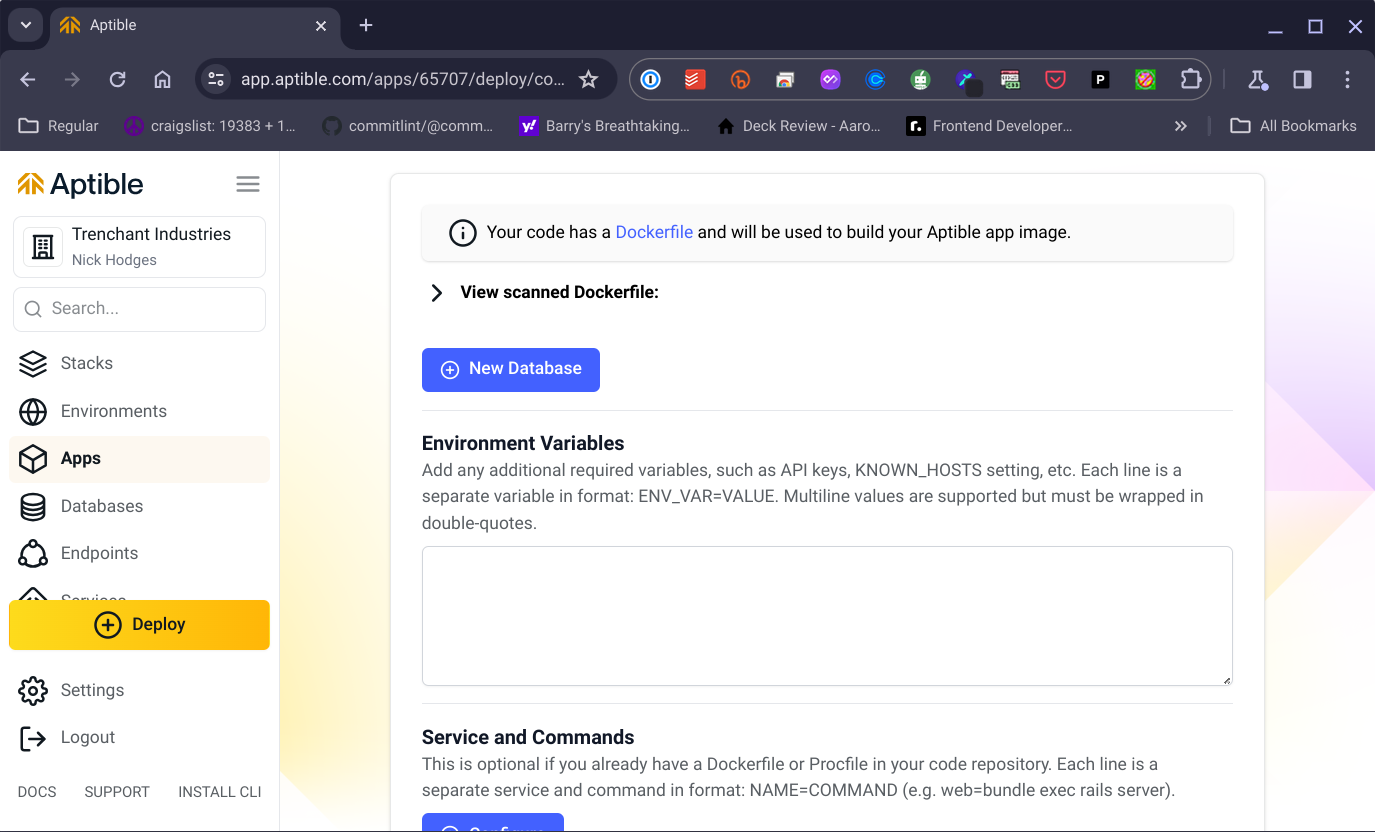
Task: Reload the current page
Action: click(117, 80)
